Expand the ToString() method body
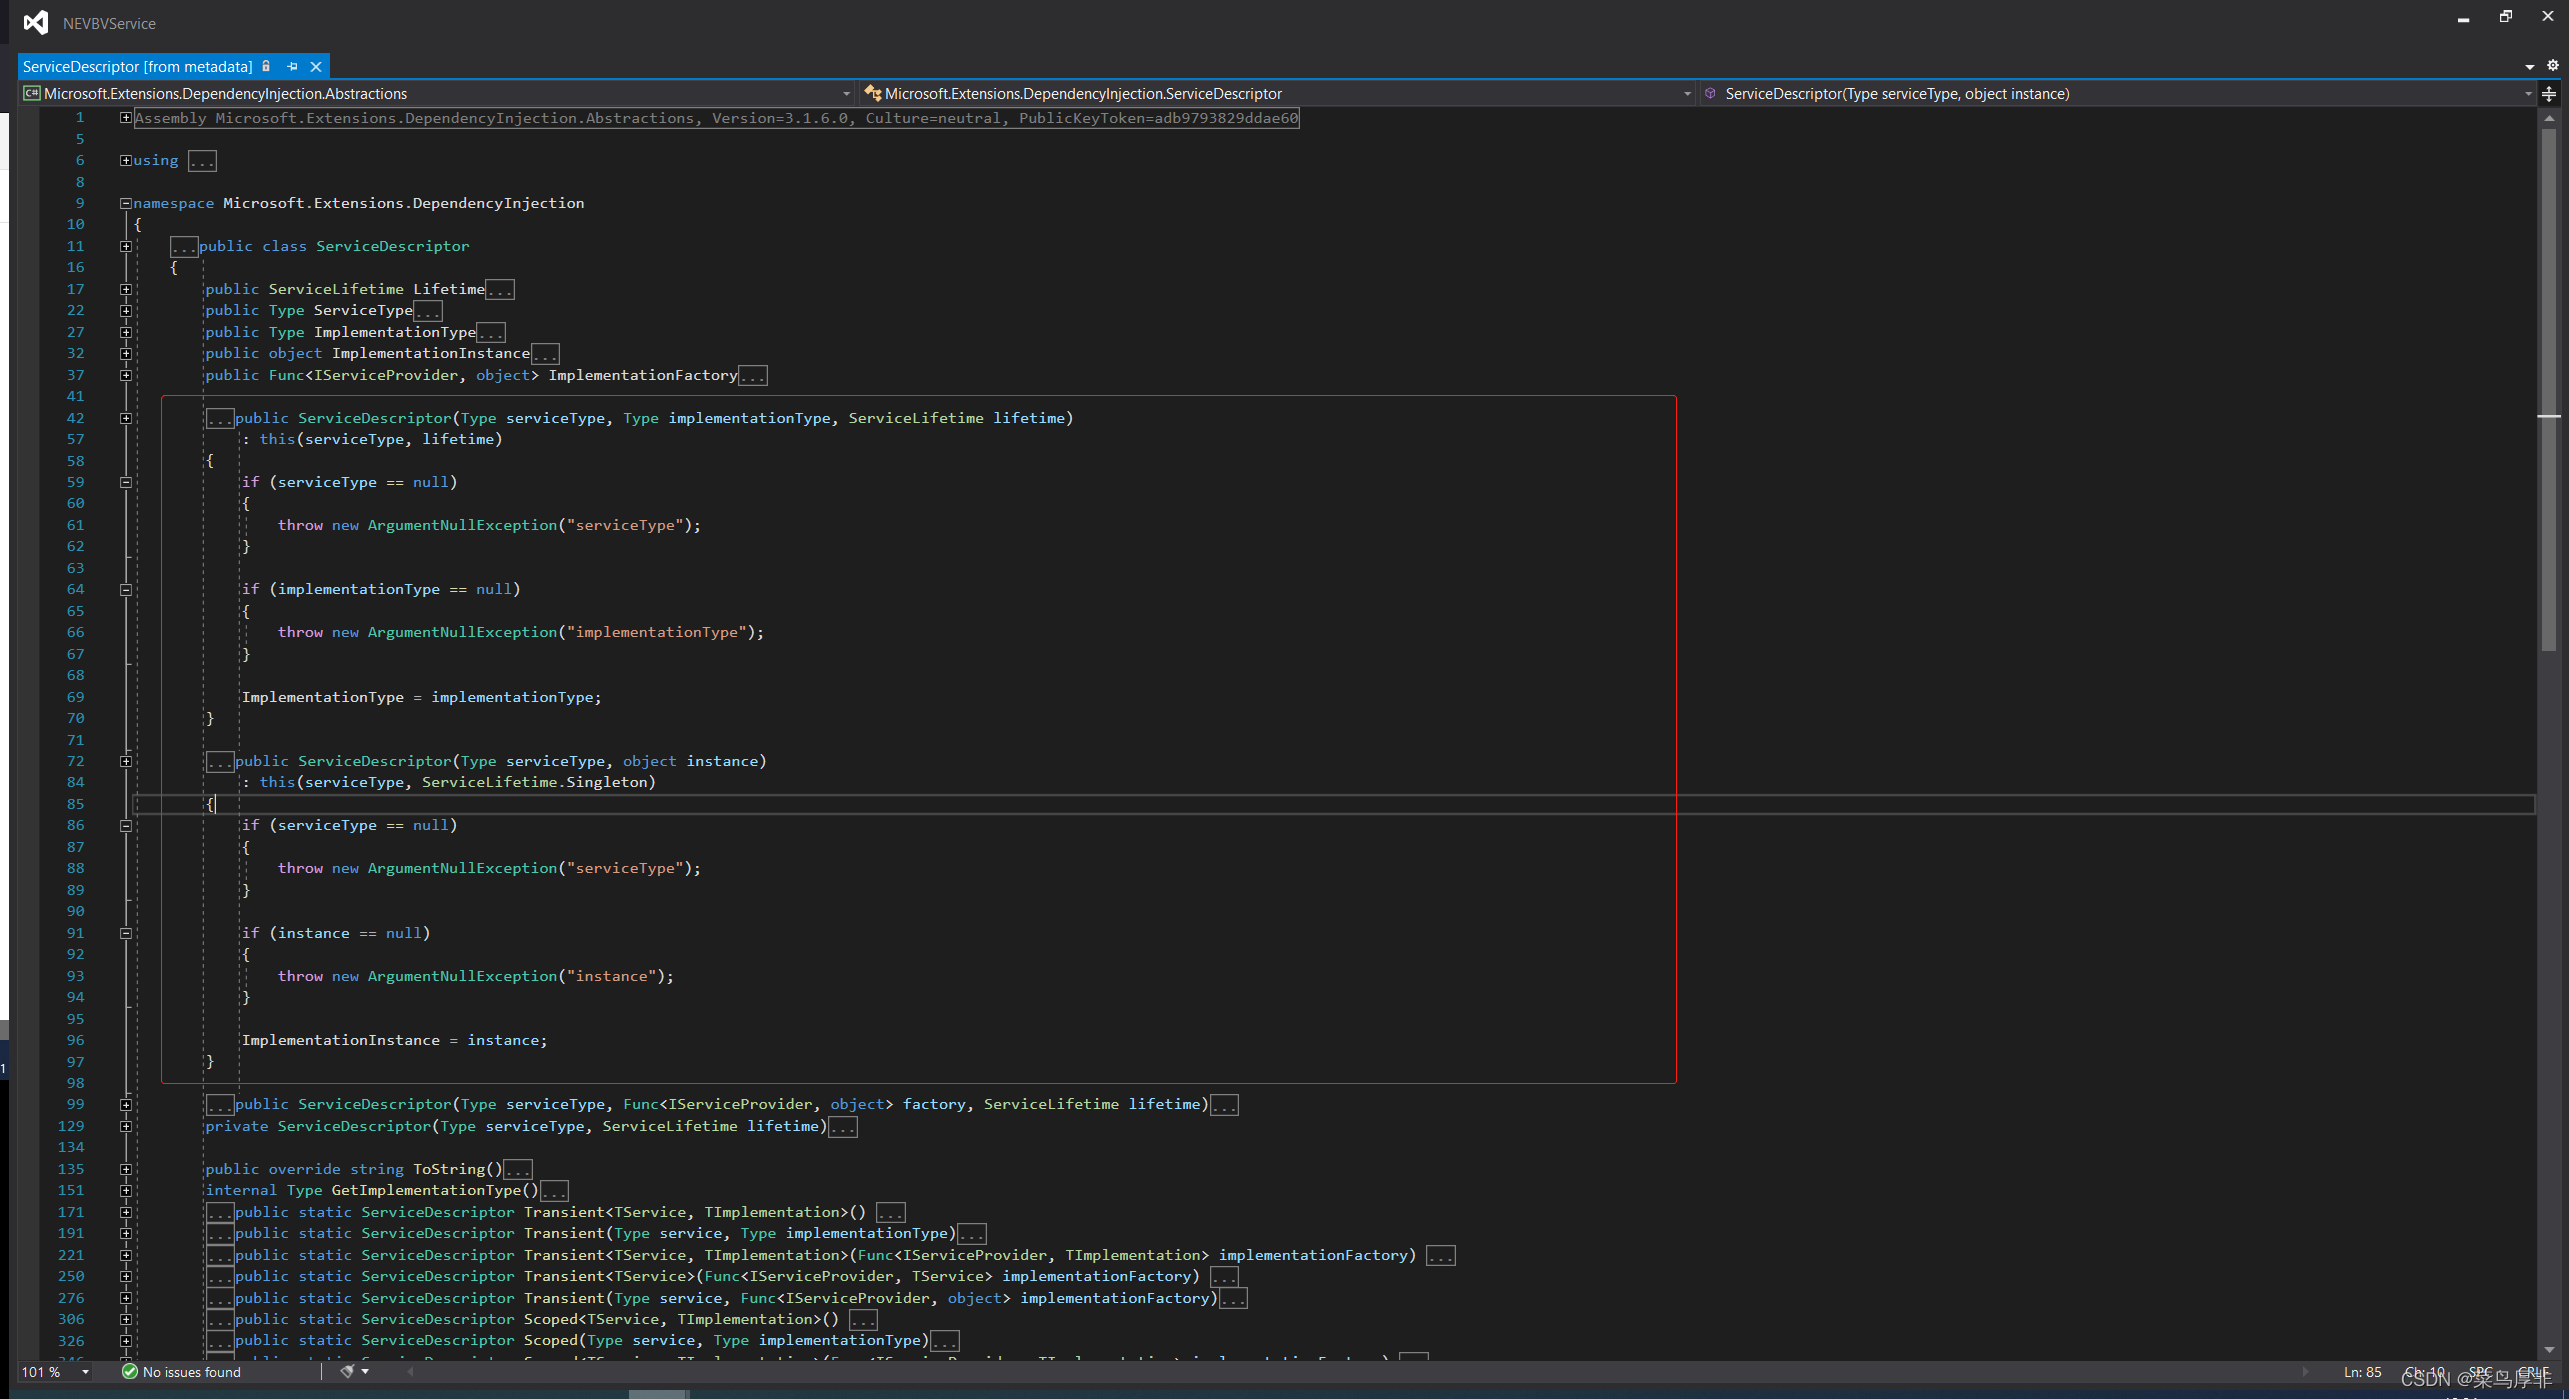This screenshot has width=2569, height=1399. click(x=124, y=1168)
